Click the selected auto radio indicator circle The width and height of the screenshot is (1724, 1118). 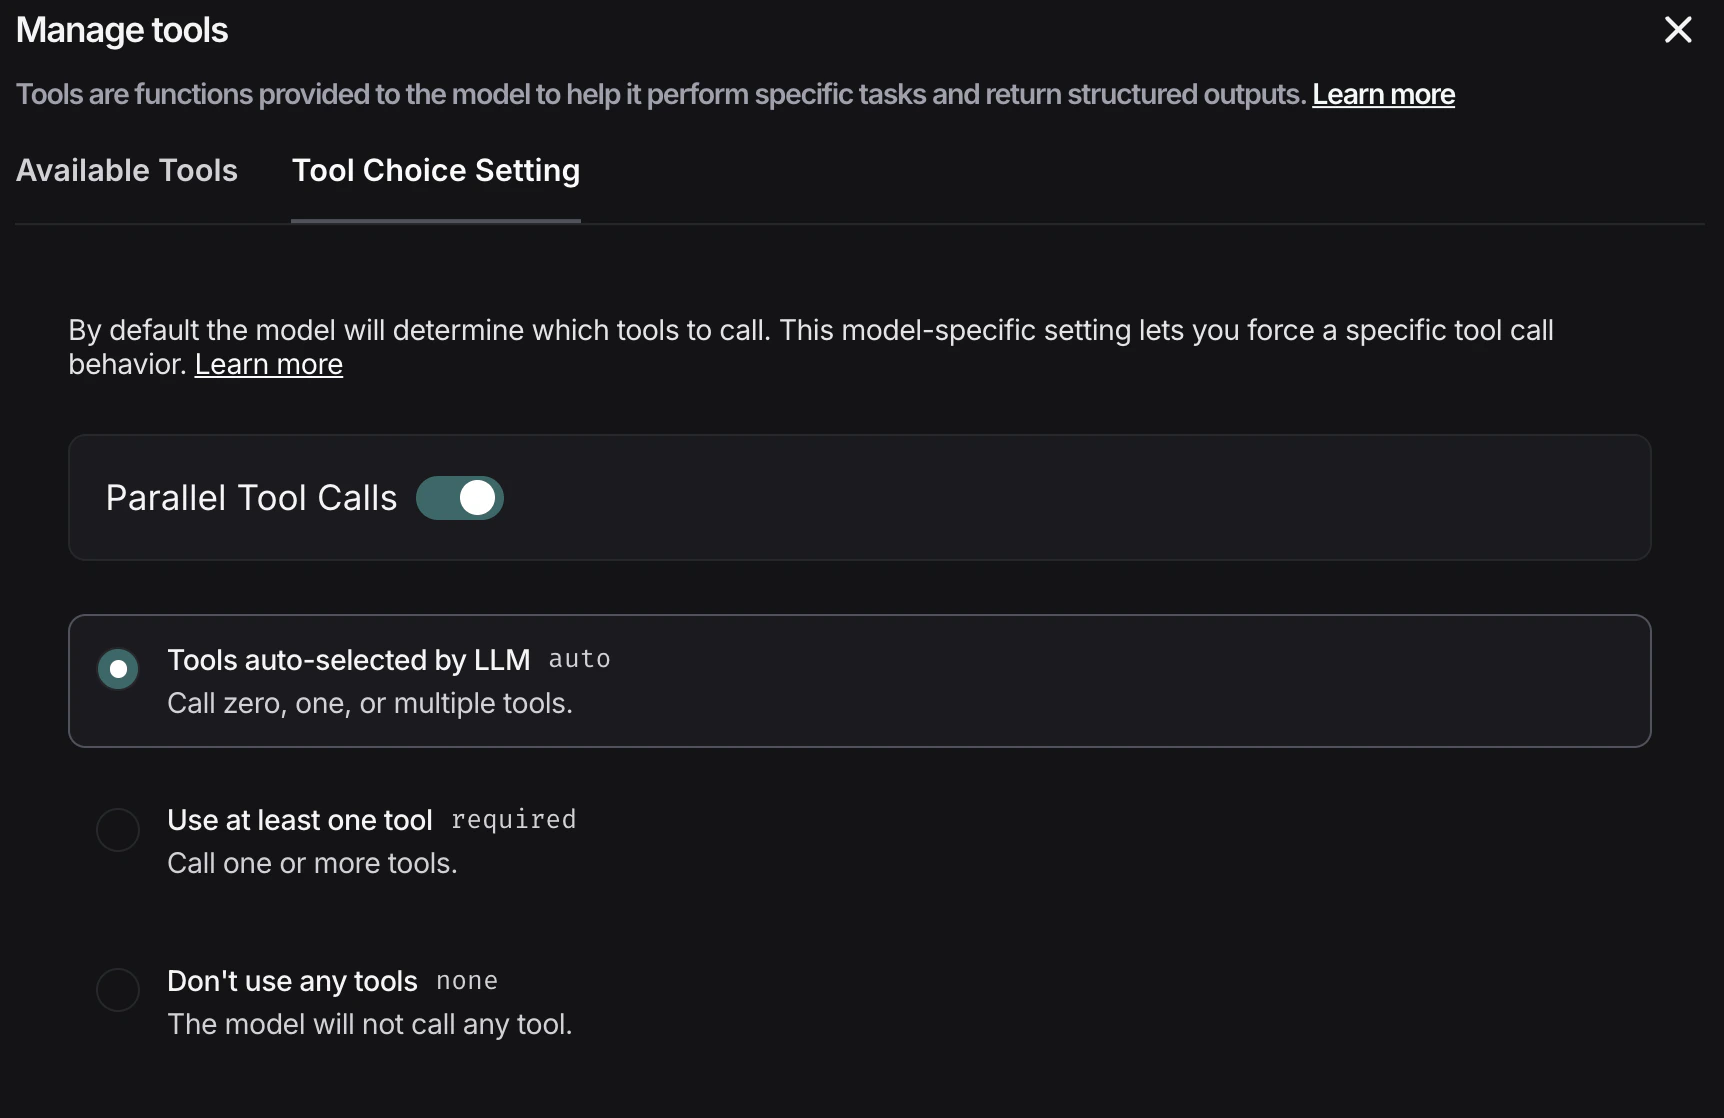click(x=117, y=668)
